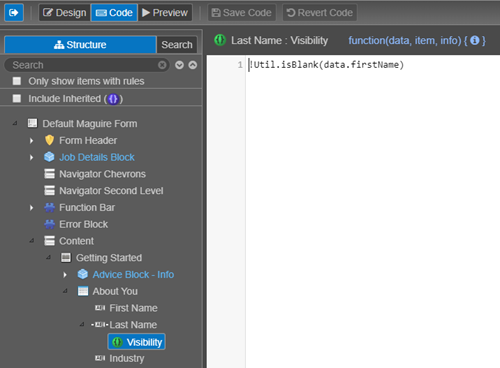This screenshot has width=500, height=368.
Task: Select the Form Header shield icon
Action: click(49, 140)
